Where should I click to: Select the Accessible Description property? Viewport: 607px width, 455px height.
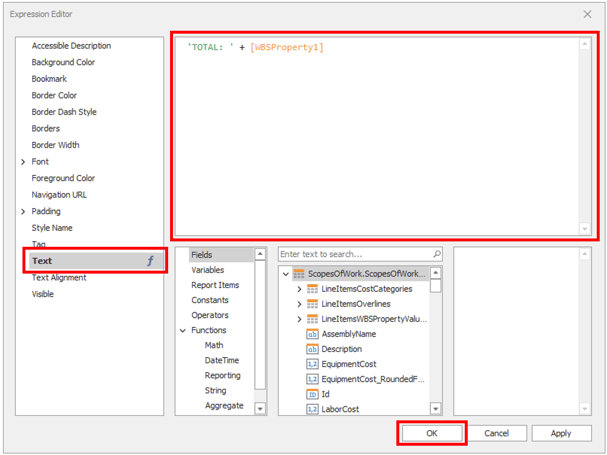(71, 46)
